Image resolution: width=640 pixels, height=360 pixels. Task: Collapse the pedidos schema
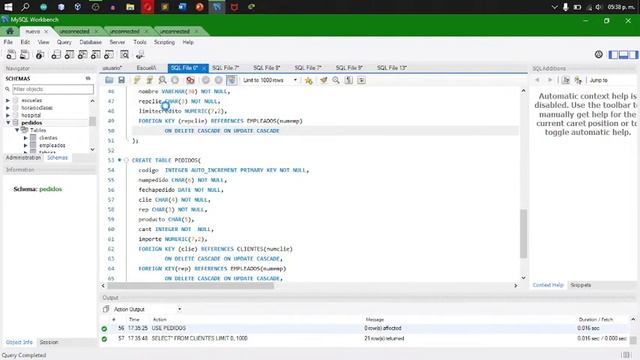pos(8,122)
